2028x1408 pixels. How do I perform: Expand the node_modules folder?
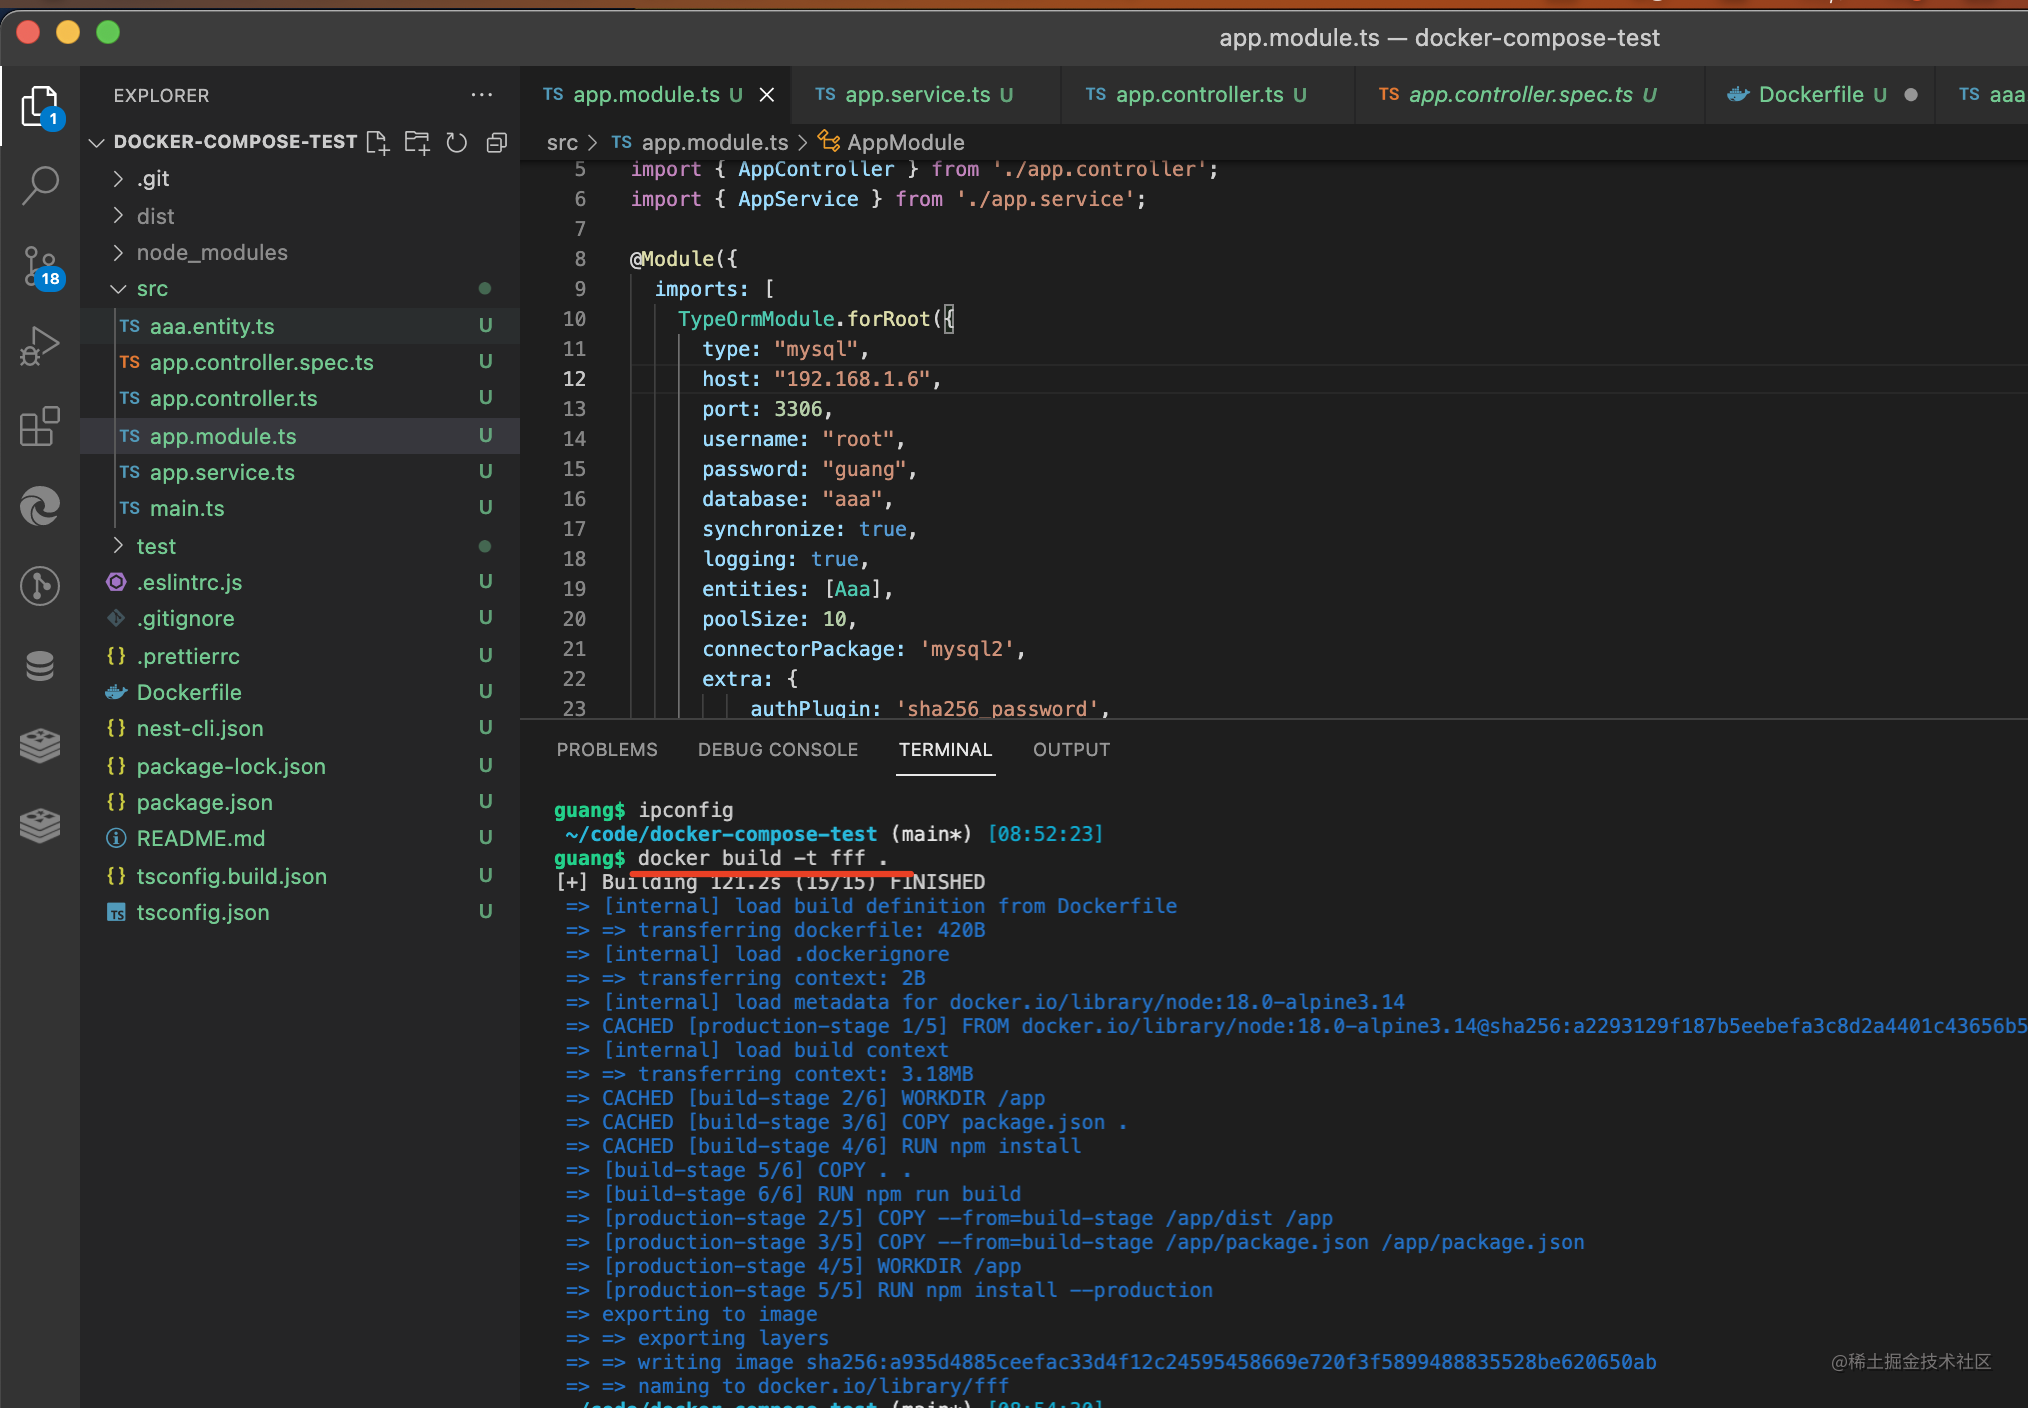tap(212, 253)
